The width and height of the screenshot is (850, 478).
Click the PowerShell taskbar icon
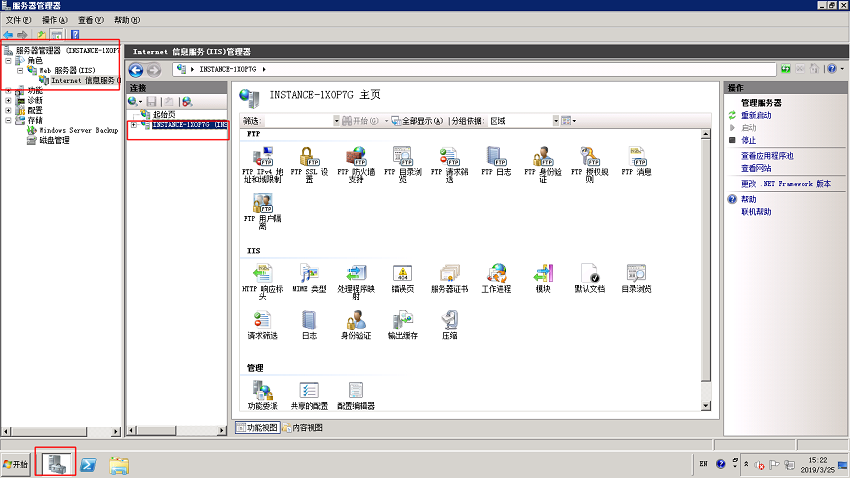click(88, 465)
